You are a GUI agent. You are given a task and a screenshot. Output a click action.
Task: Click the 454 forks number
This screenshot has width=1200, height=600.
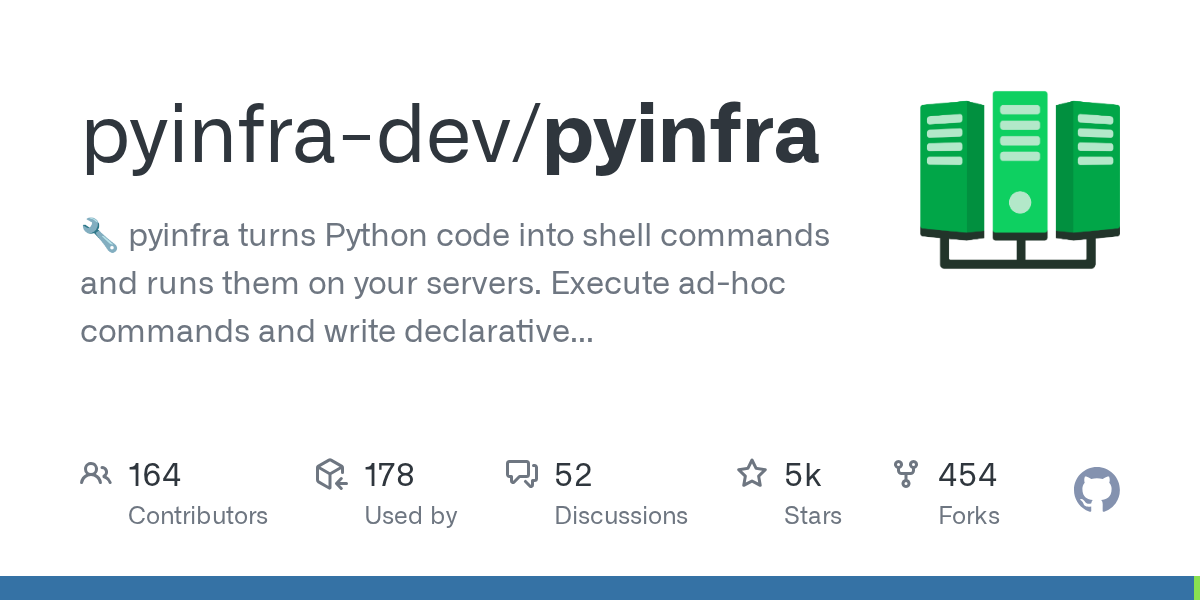point(967,475)
